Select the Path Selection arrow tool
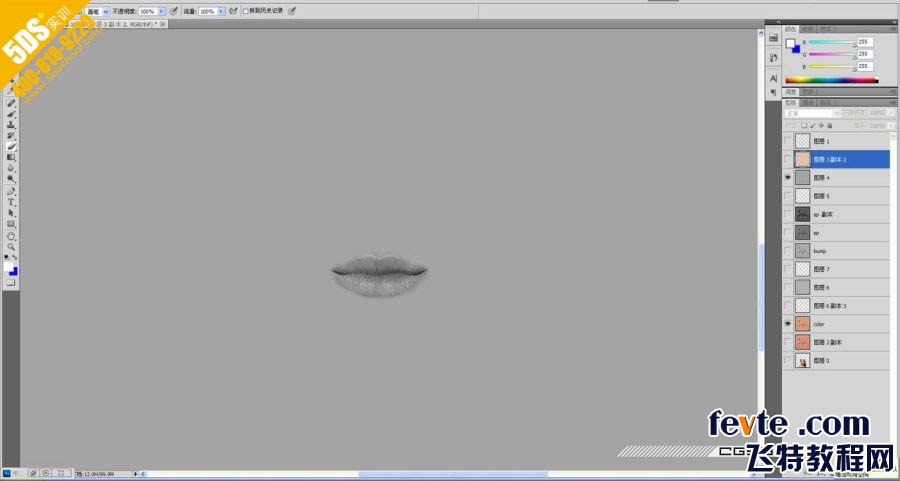 point(11,212)
